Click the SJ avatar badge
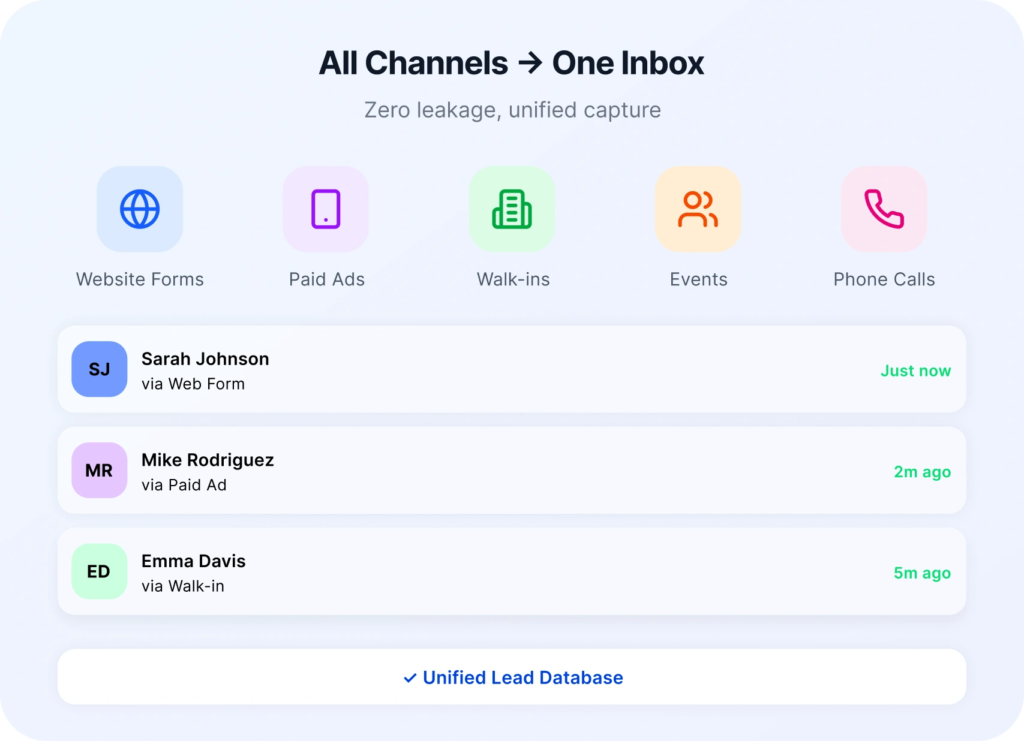This screenshot has width=1024, height=741. 99,369
